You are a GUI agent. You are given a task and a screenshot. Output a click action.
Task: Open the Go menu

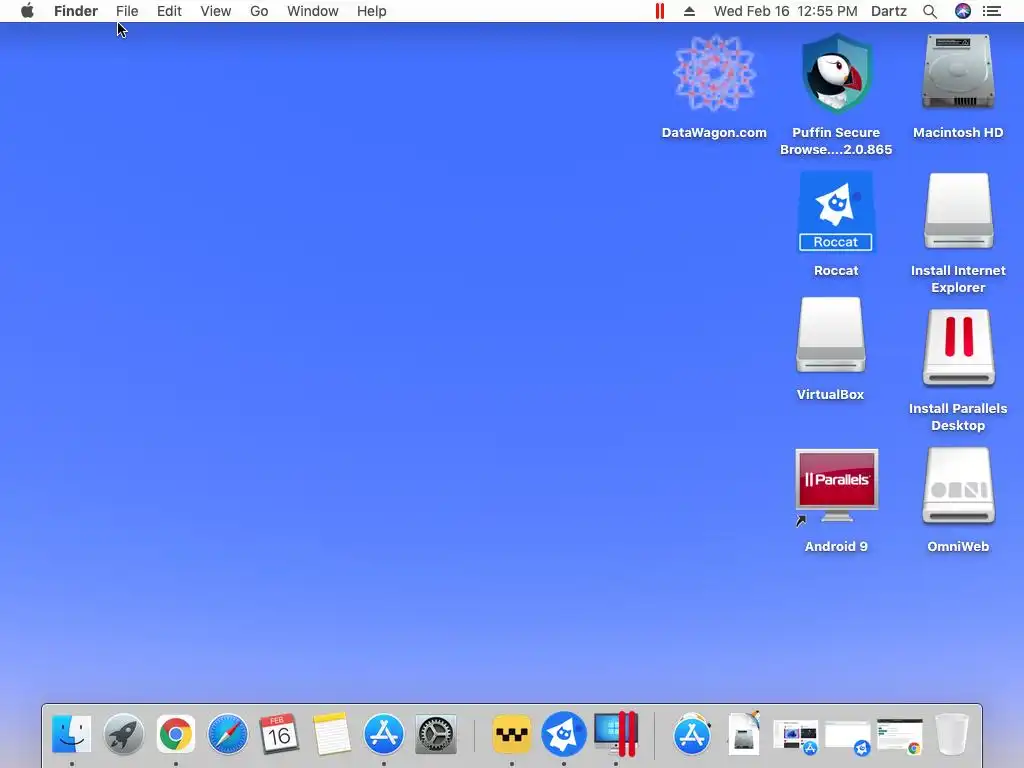(x=259, y=11)
